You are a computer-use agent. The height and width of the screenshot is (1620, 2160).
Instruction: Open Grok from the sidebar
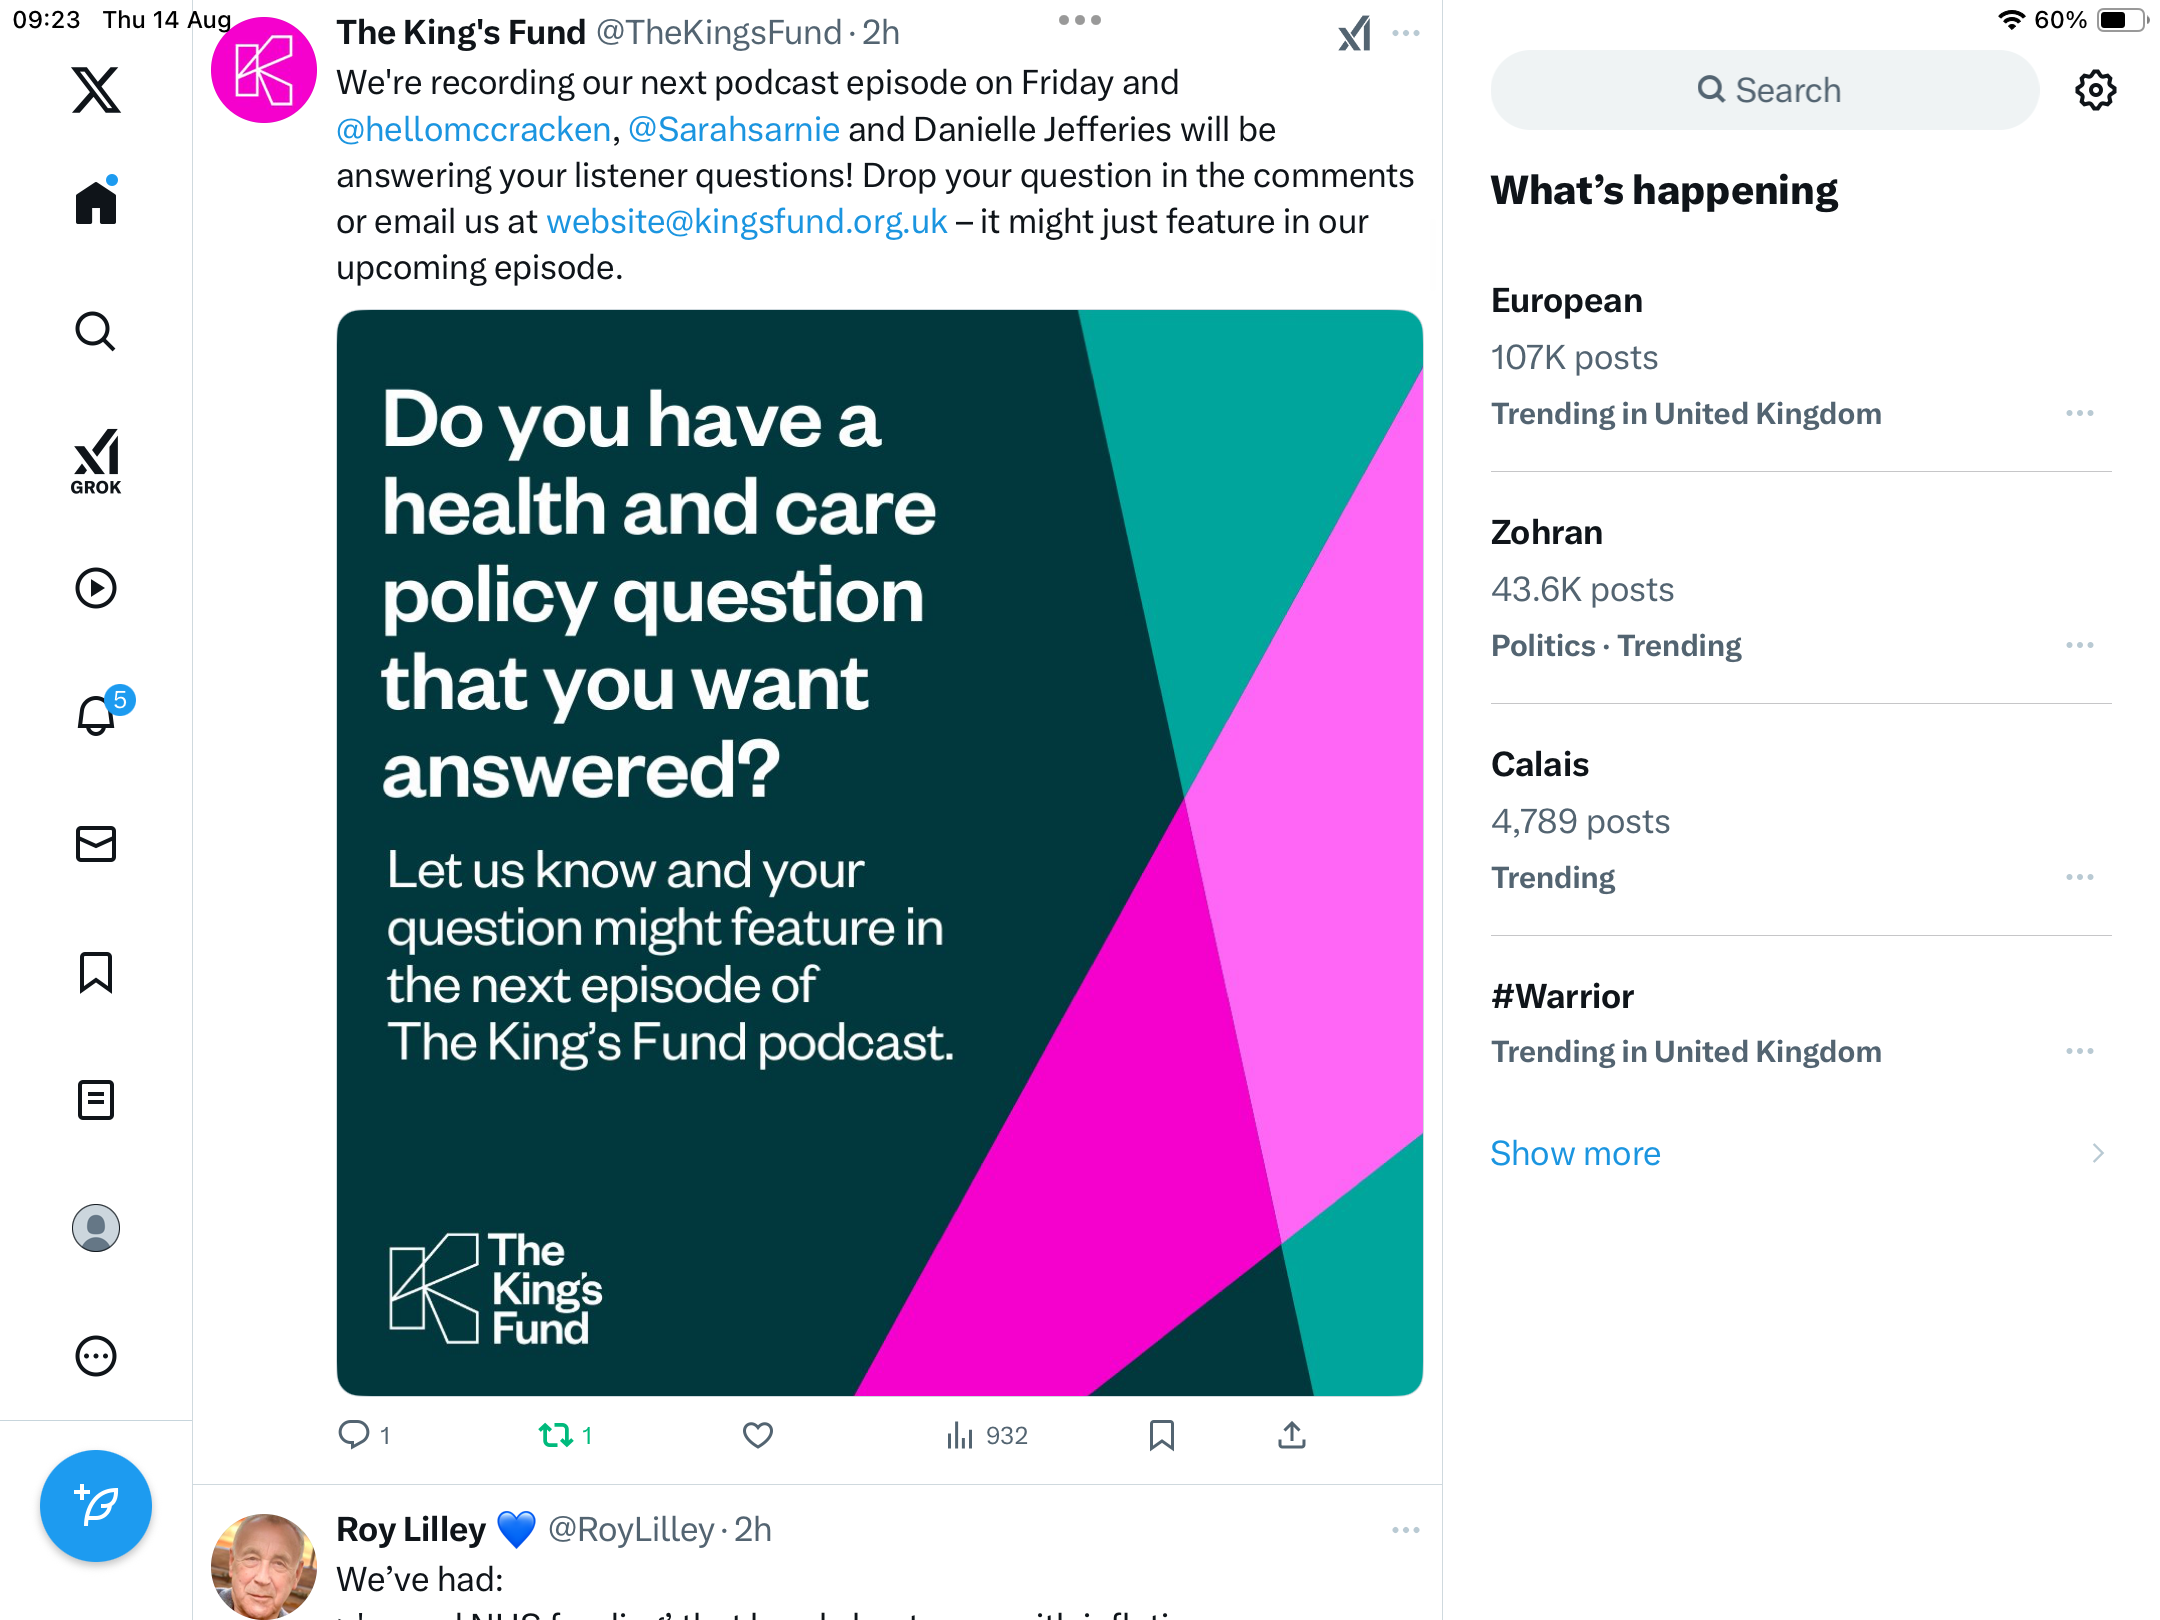click(96, 461)
